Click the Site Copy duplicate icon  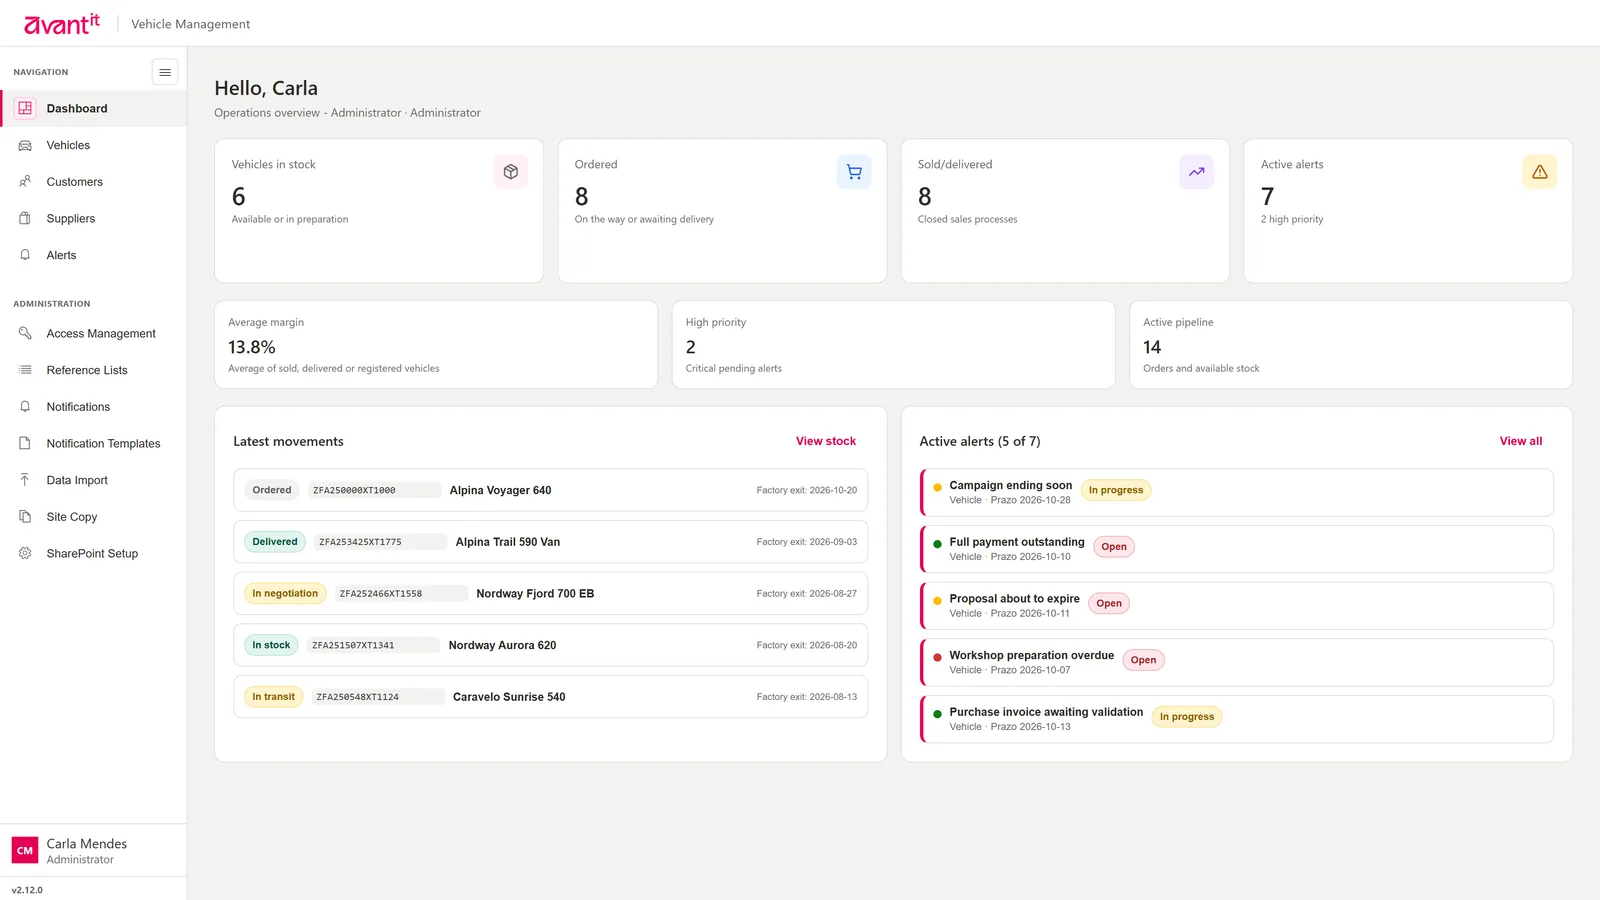(x=25, y=517)
